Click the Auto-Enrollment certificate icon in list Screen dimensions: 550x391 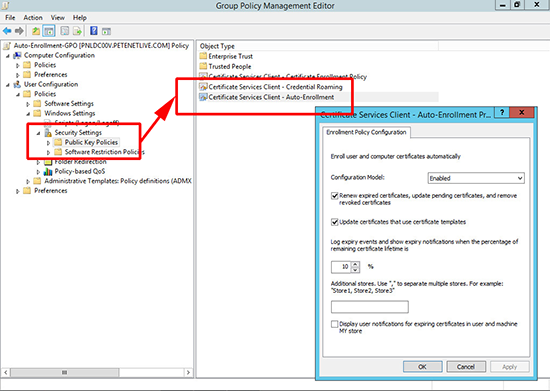(203, 97)
